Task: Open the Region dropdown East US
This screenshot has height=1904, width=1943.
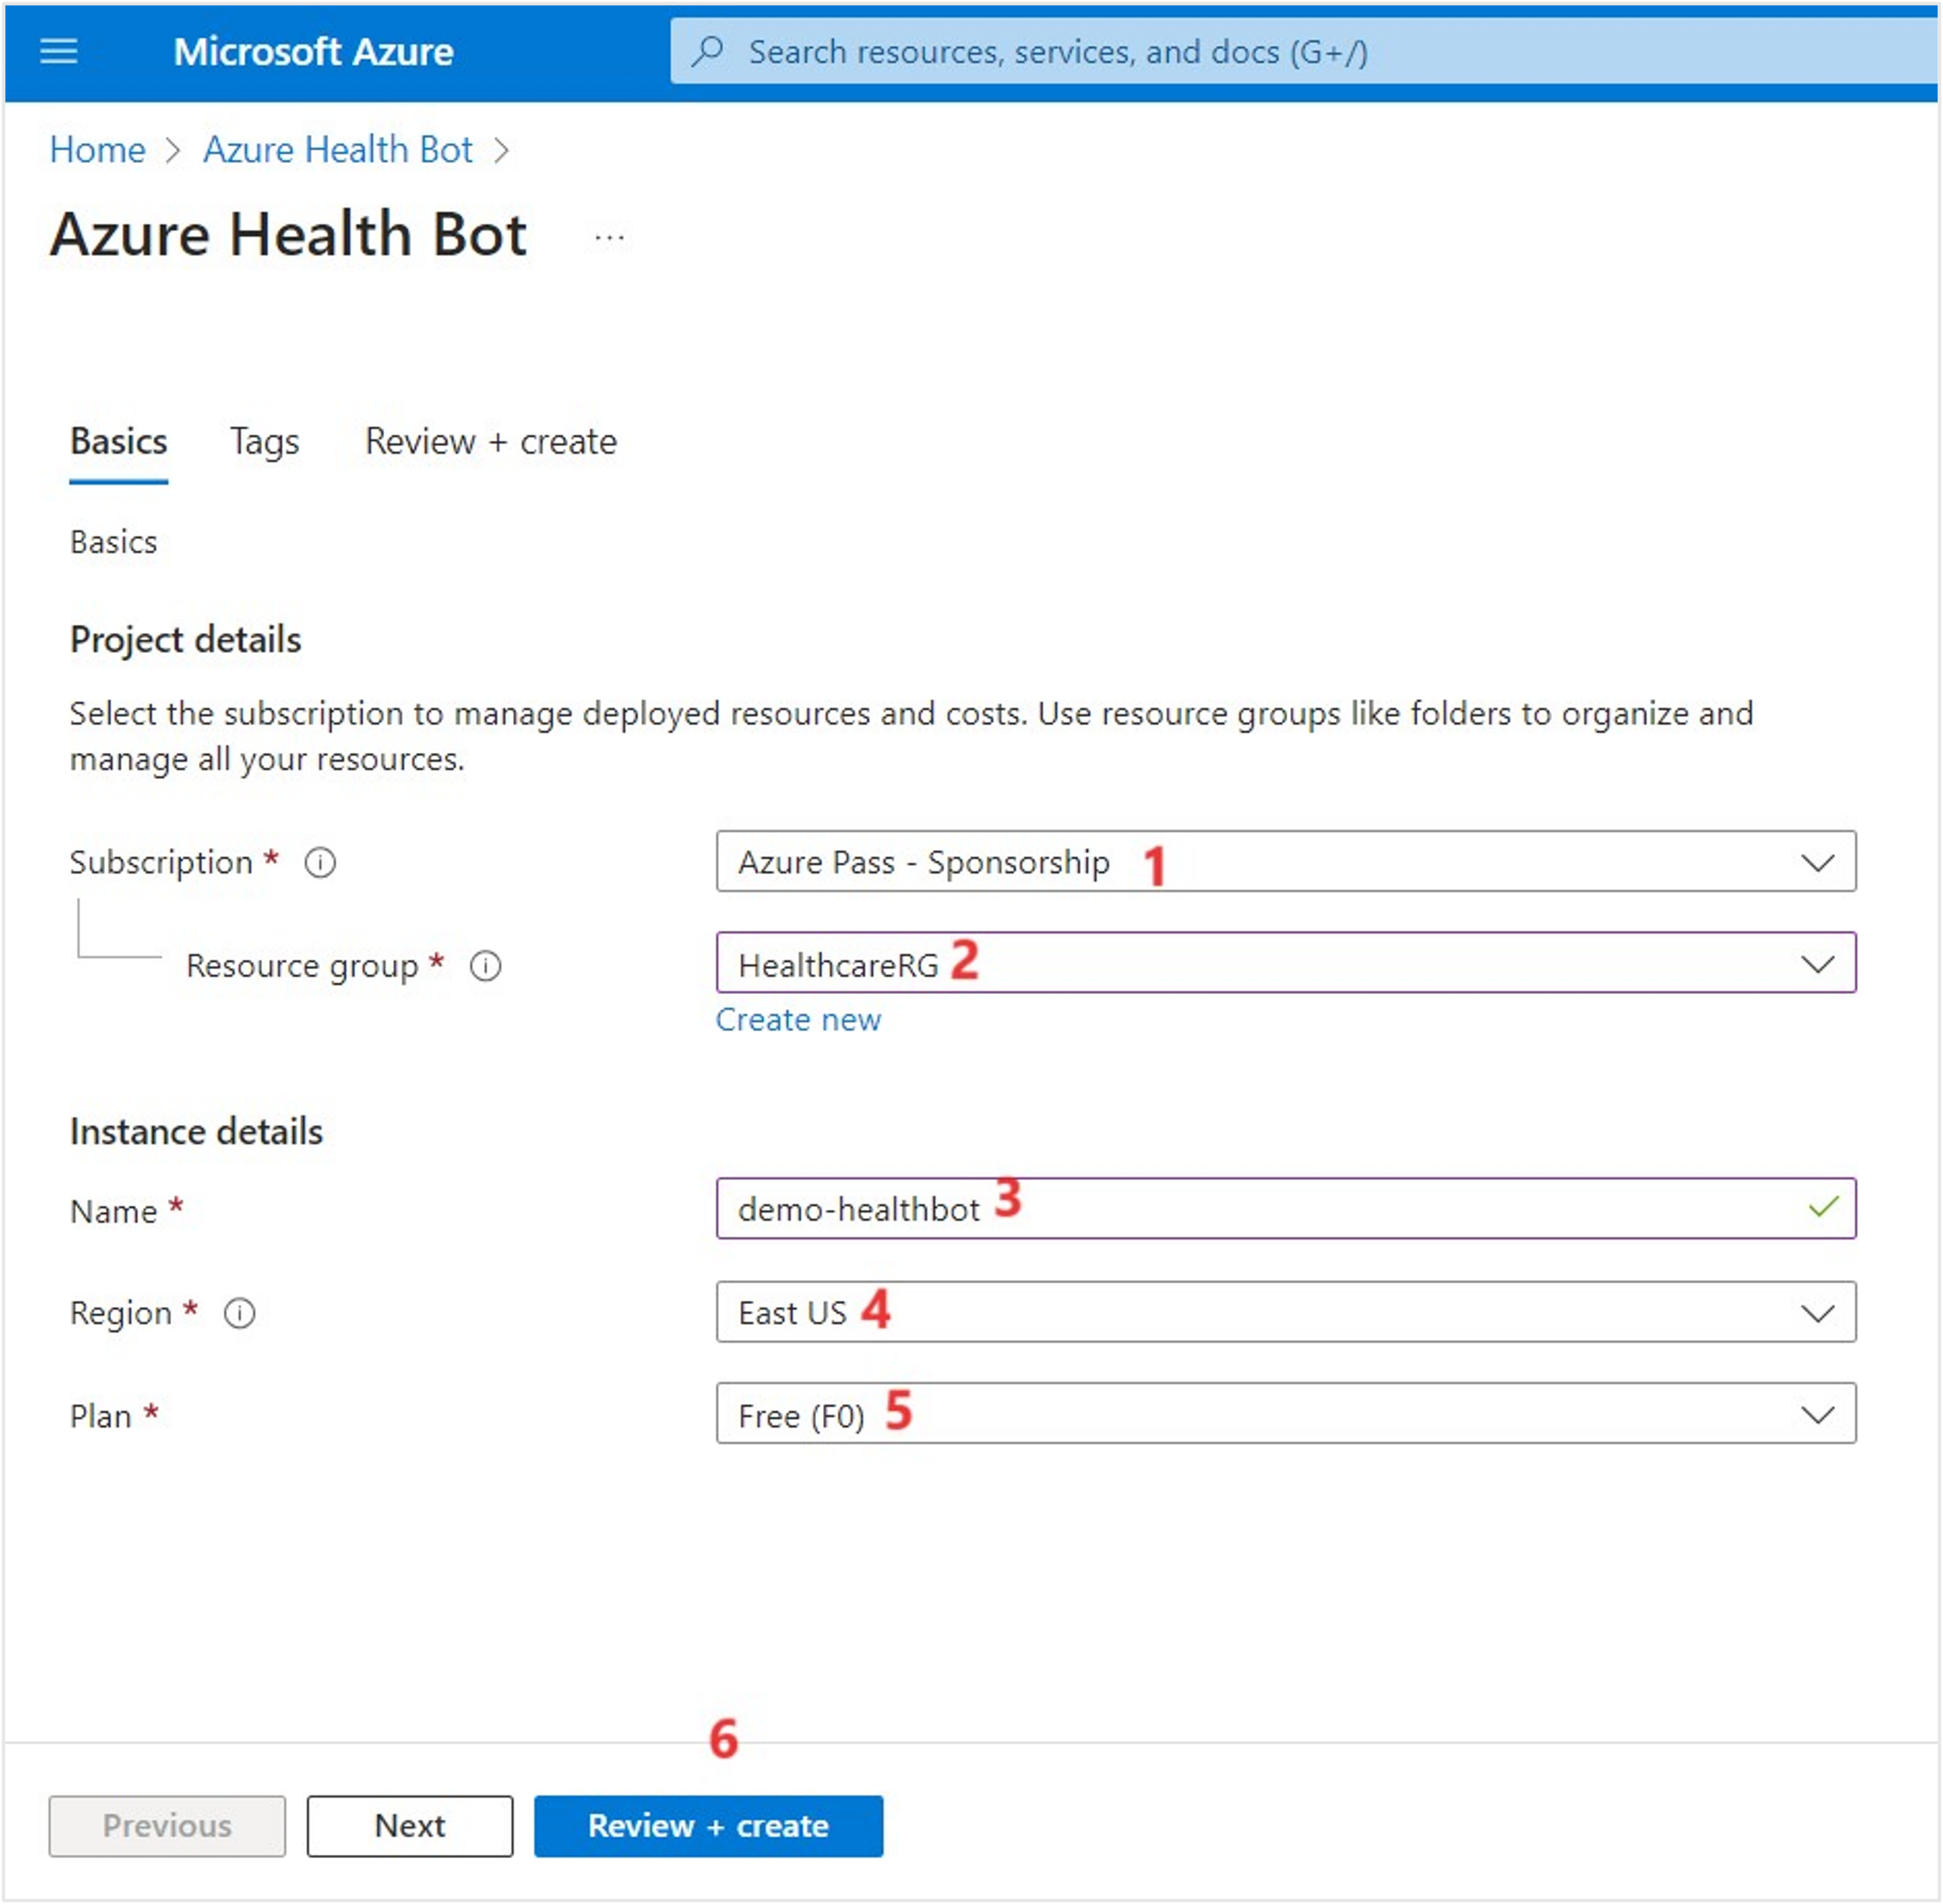Action: click(x=1286, y=1312)
